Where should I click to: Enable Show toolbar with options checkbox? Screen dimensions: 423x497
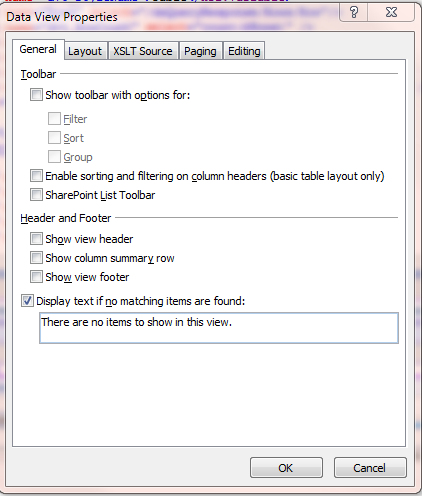tap(36, 95)
